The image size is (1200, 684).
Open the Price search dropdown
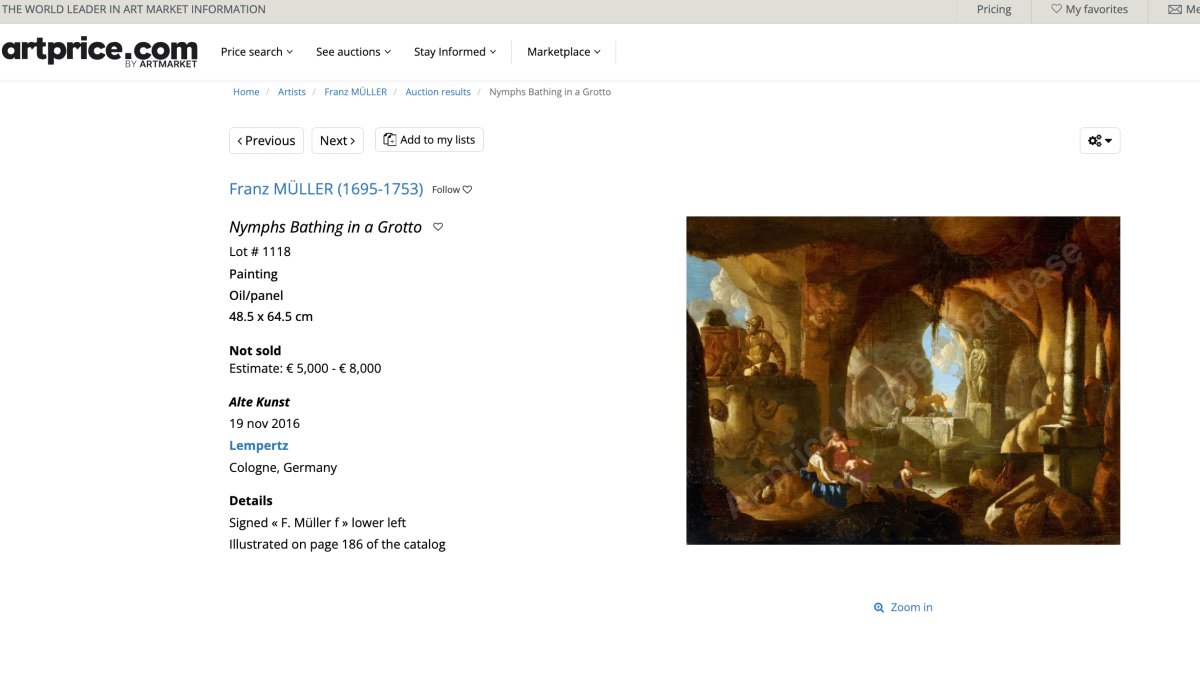pos(256,51)
